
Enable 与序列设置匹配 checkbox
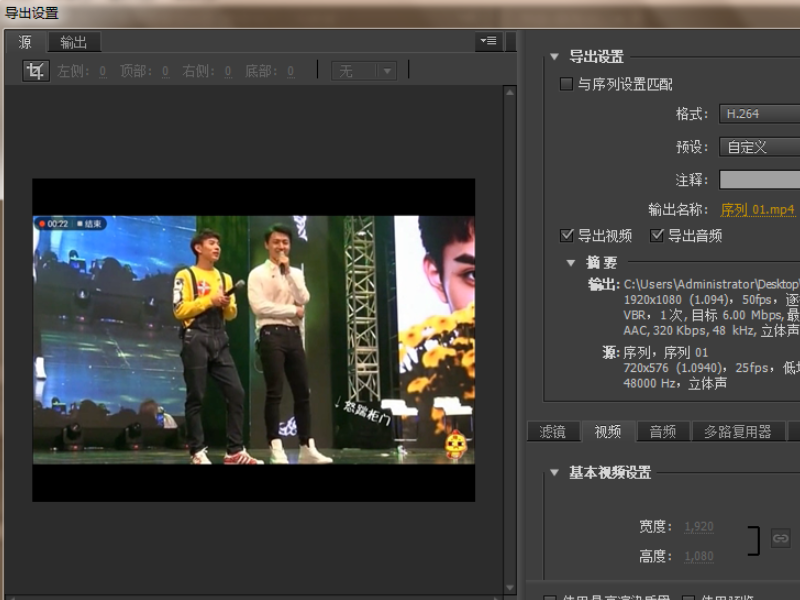pos(567,85)
